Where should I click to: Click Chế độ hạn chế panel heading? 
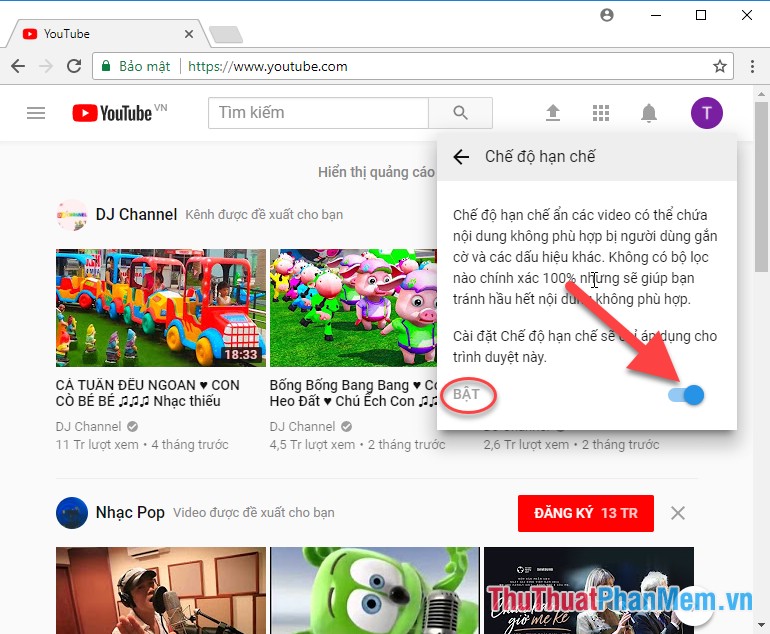pos(540,157)
